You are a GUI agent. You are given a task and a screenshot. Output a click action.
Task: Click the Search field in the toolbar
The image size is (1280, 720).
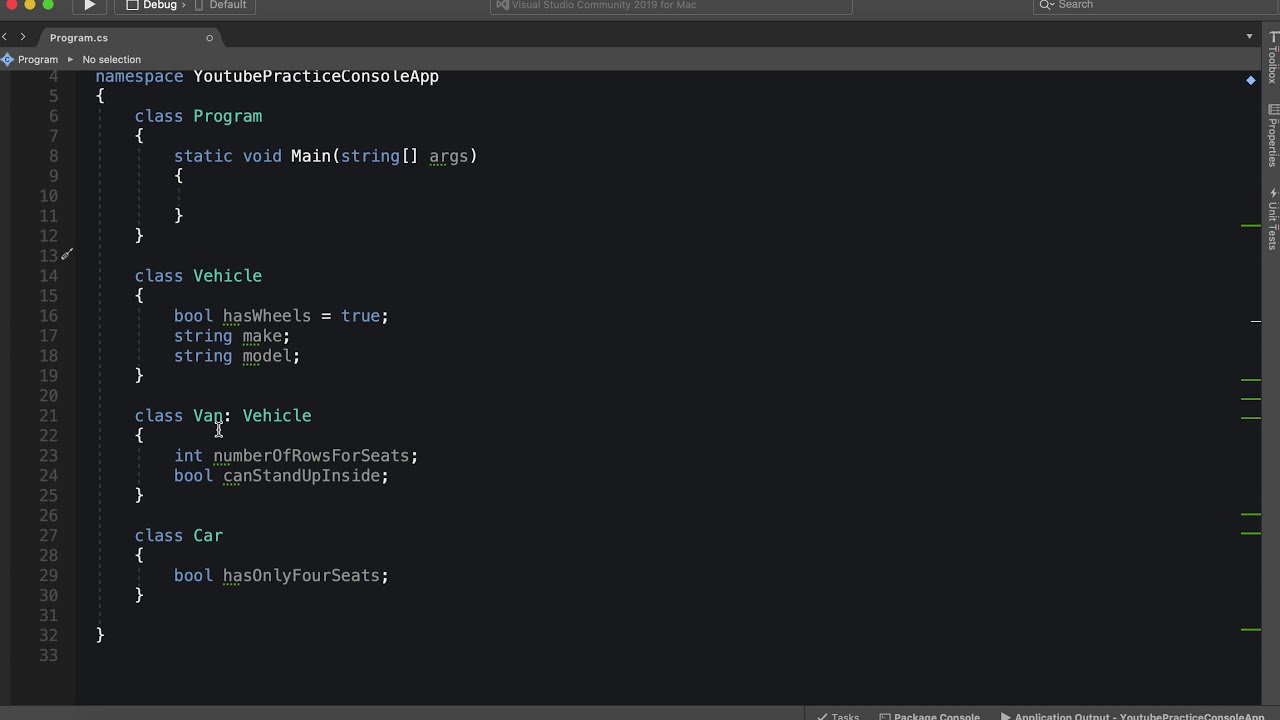click(x=1156, y=5)
